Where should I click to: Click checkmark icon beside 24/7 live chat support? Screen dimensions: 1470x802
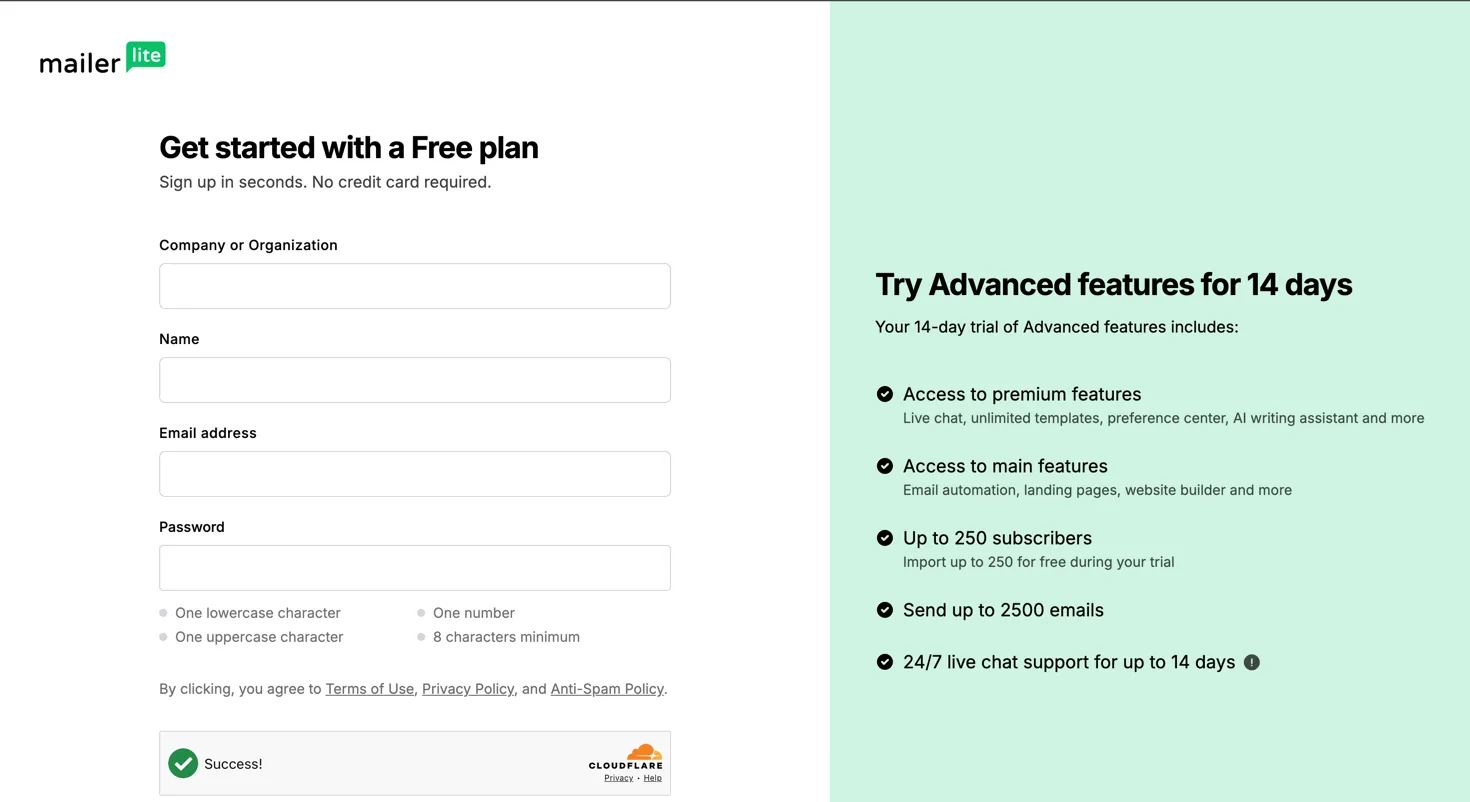pyautogui.click(x=885, y=662)
